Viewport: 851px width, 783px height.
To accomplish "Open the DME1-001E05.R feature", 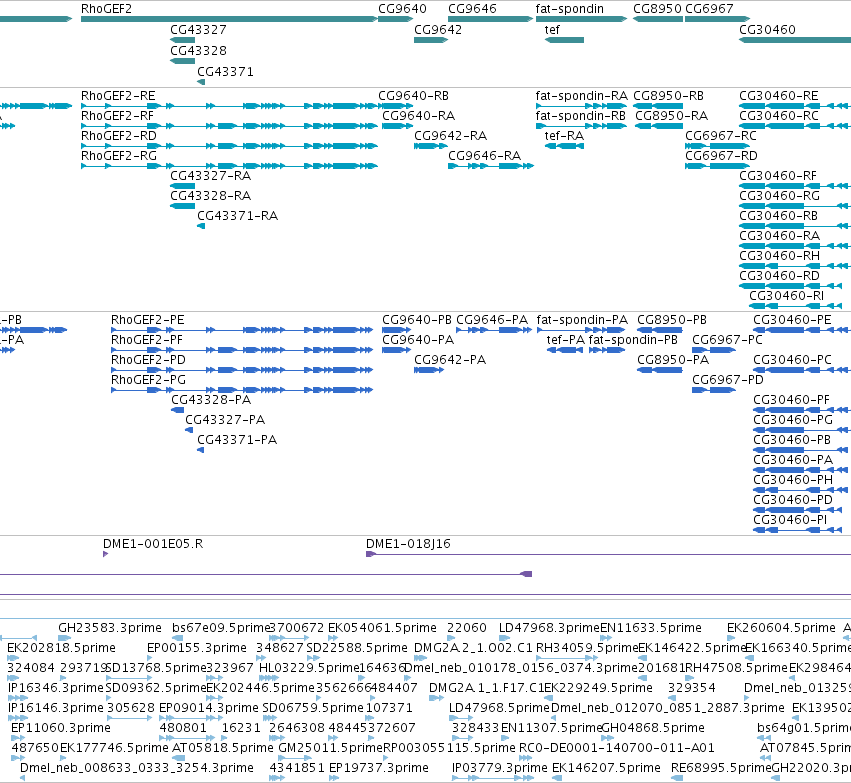I will click(153, 544).
